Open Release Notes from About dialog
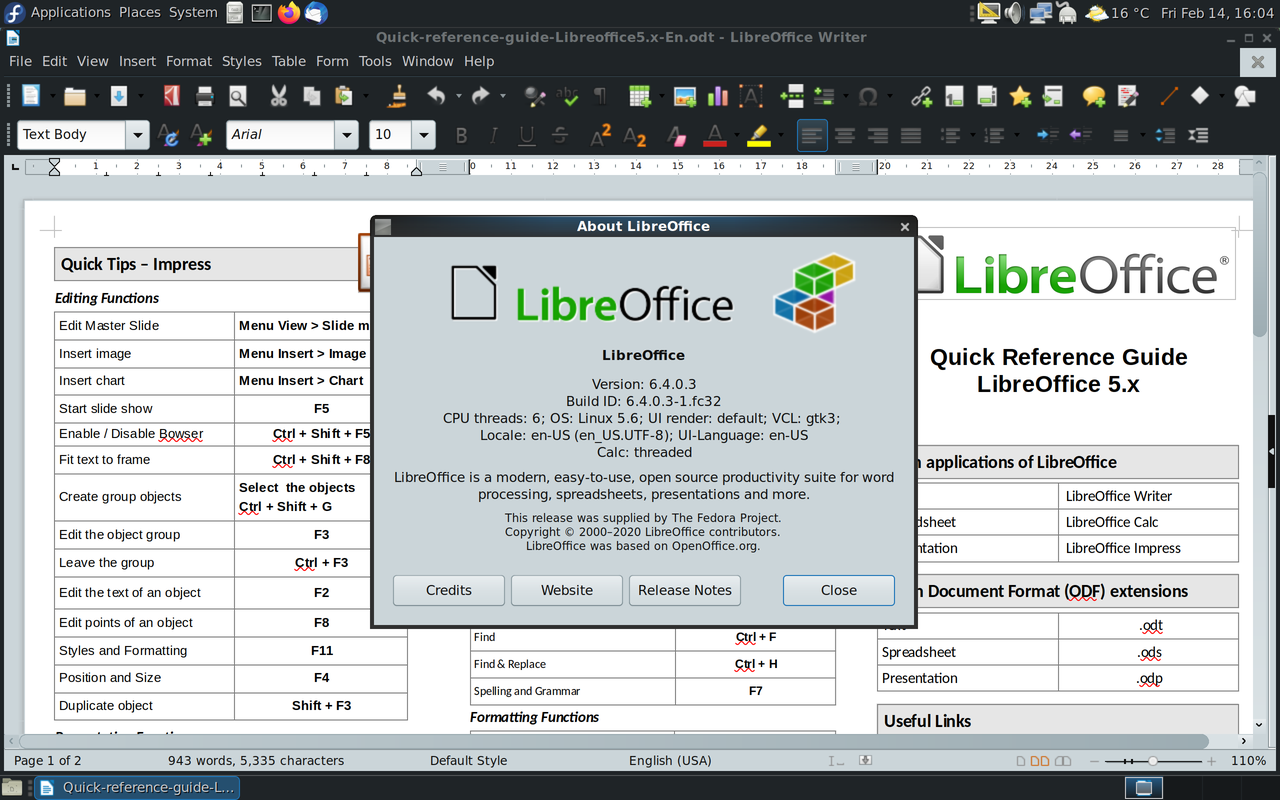The width and height of the screenshot is (1280, 800). [x=685, y=590]
